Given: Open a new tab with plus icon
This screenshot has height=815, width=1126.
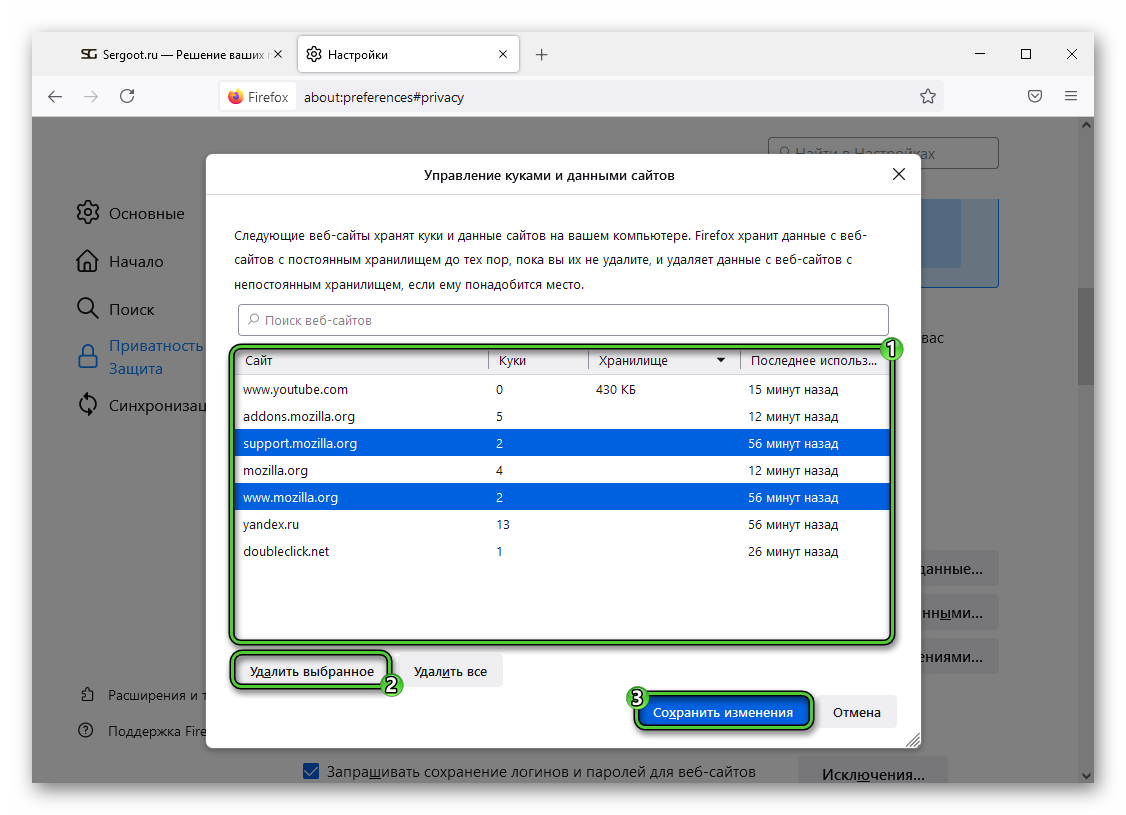Looking at the screenshot, I should [x=541, y=55].
